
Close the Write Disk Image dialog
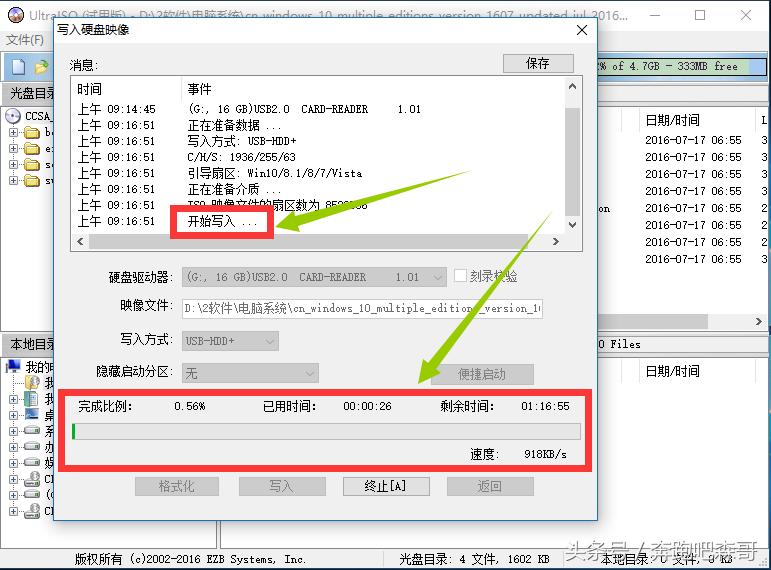[582, 30]
